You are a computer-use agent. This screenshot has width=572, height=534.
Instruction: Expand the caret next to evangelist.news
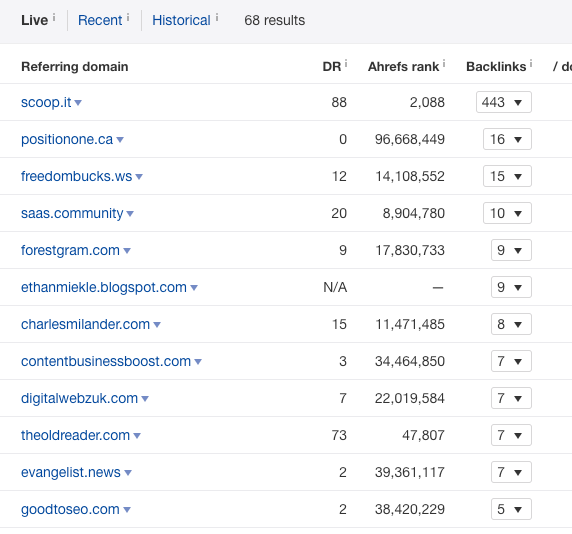click(128, 473)
